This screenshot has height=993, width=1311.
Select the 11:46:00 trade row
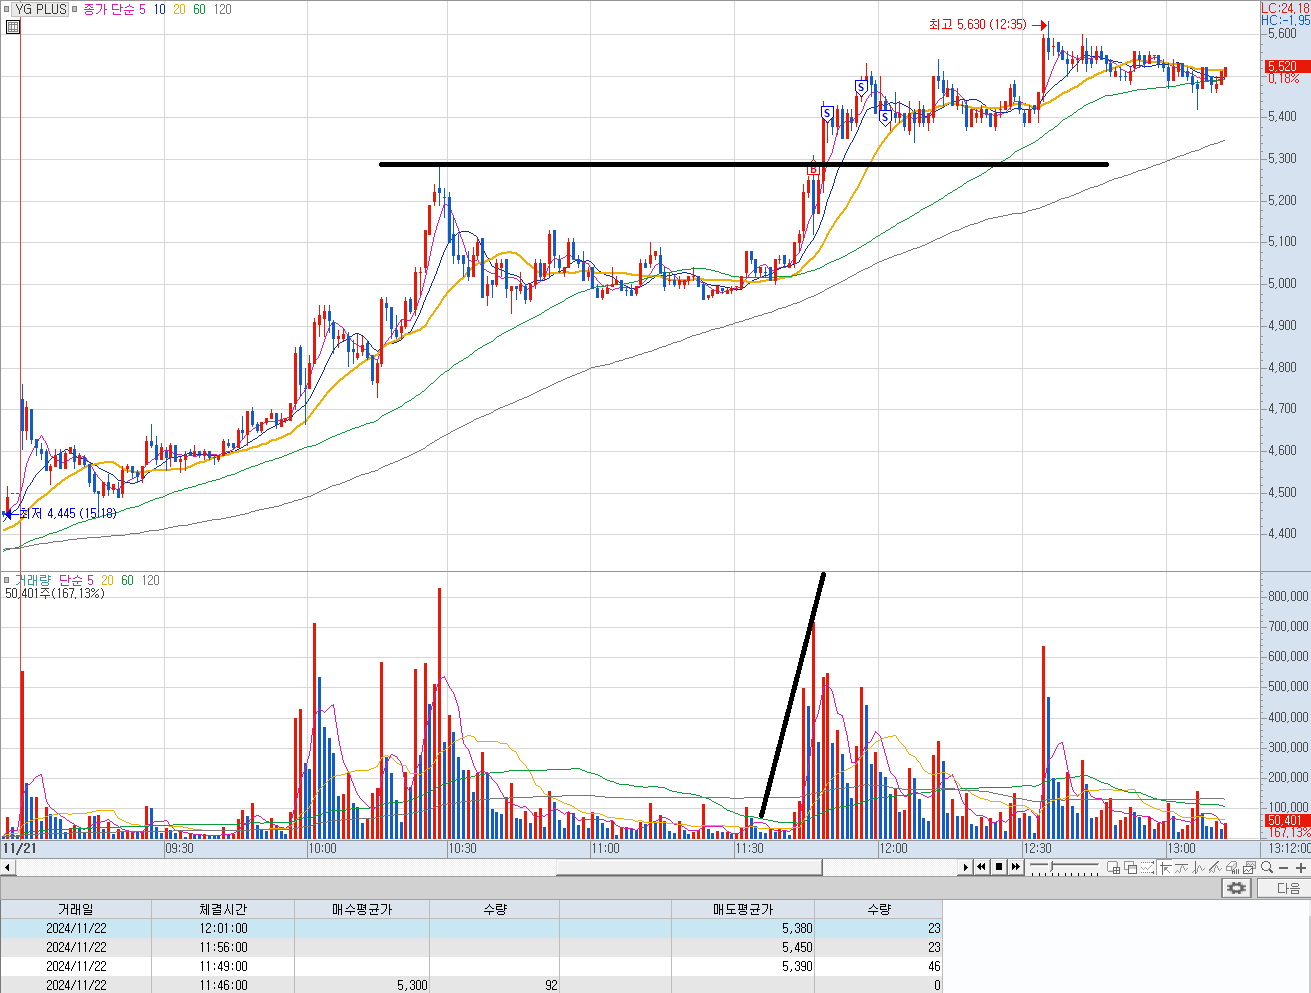[471, 985]
